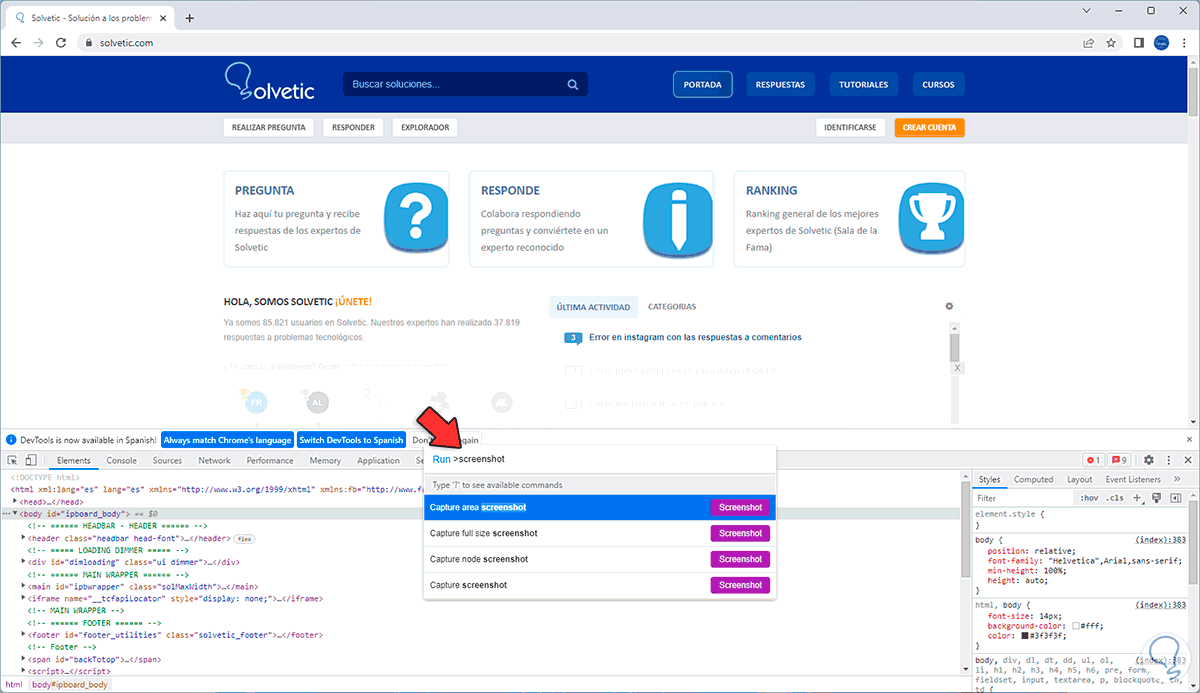Switch to the Sources tab
The image size is (1200, 693).
point(167,460)
